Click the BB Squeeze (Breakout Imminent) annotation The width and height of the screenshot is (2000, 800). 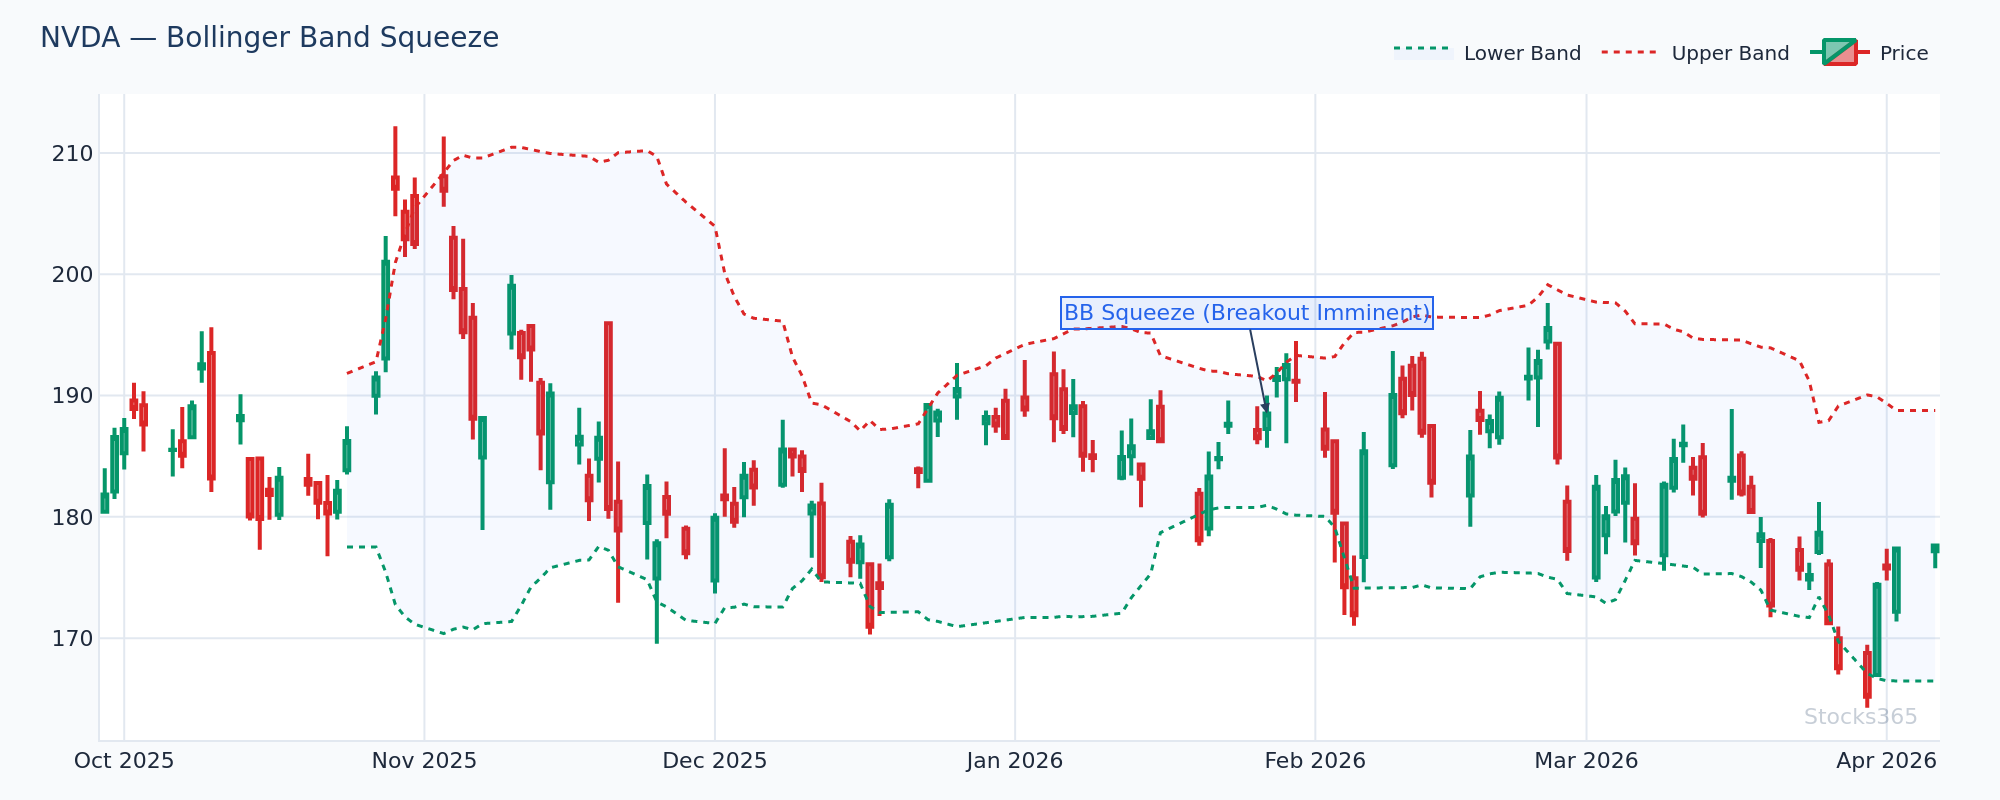click(1247, 313)
